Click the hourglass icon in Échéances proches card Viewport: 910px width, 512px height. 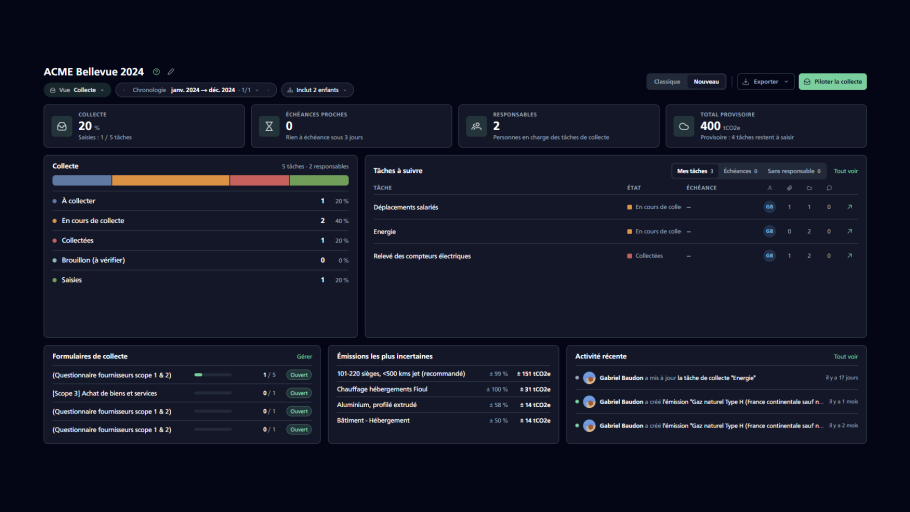pyautogui.click(x=269, y=127)
